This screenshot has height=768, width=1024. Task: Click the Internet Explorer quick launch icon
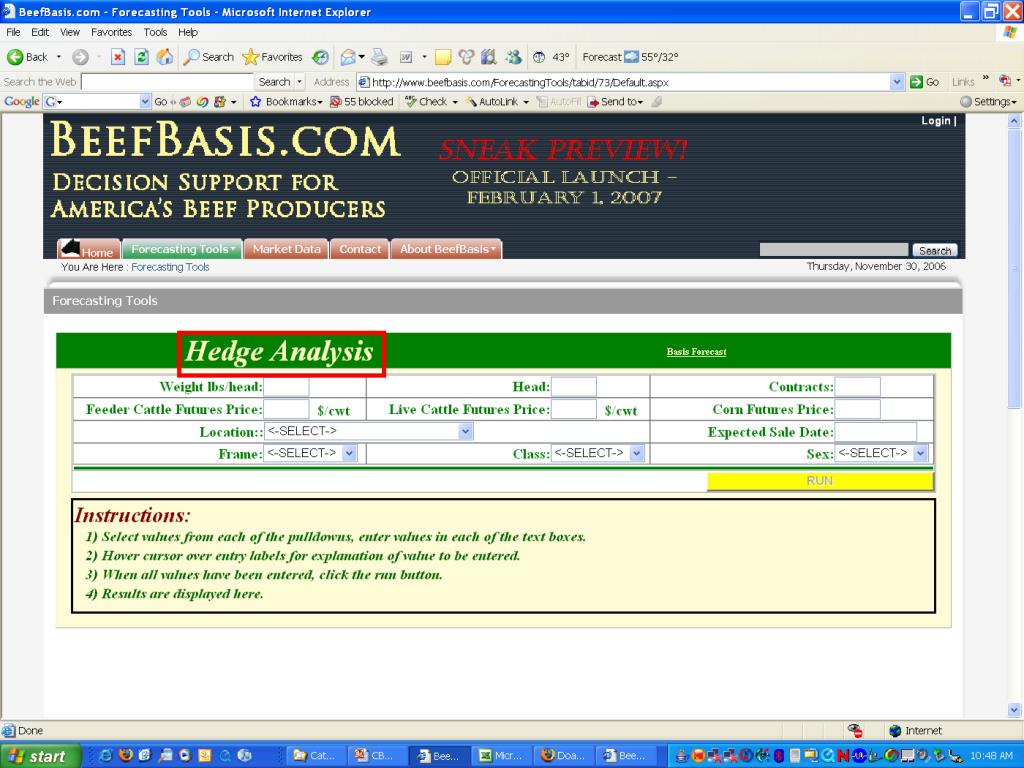[105, 756]
